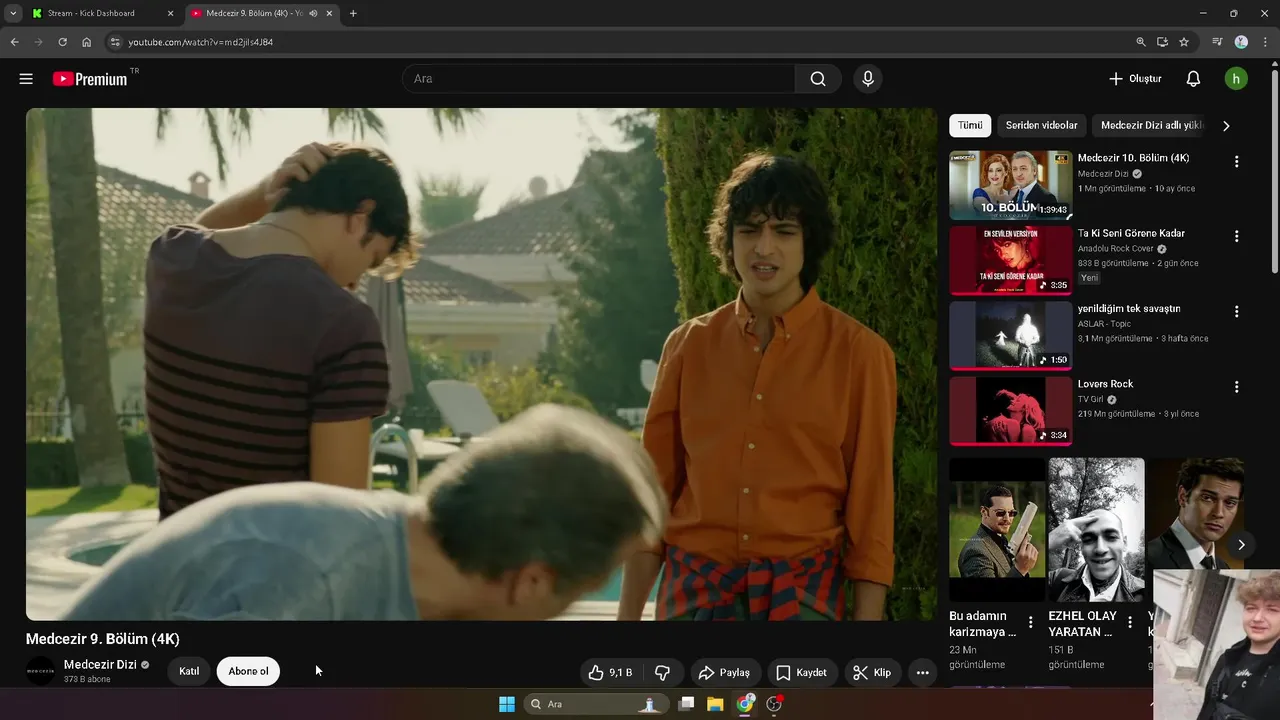
Task: Open Task View on the taskbar
Action: [686, 704]
